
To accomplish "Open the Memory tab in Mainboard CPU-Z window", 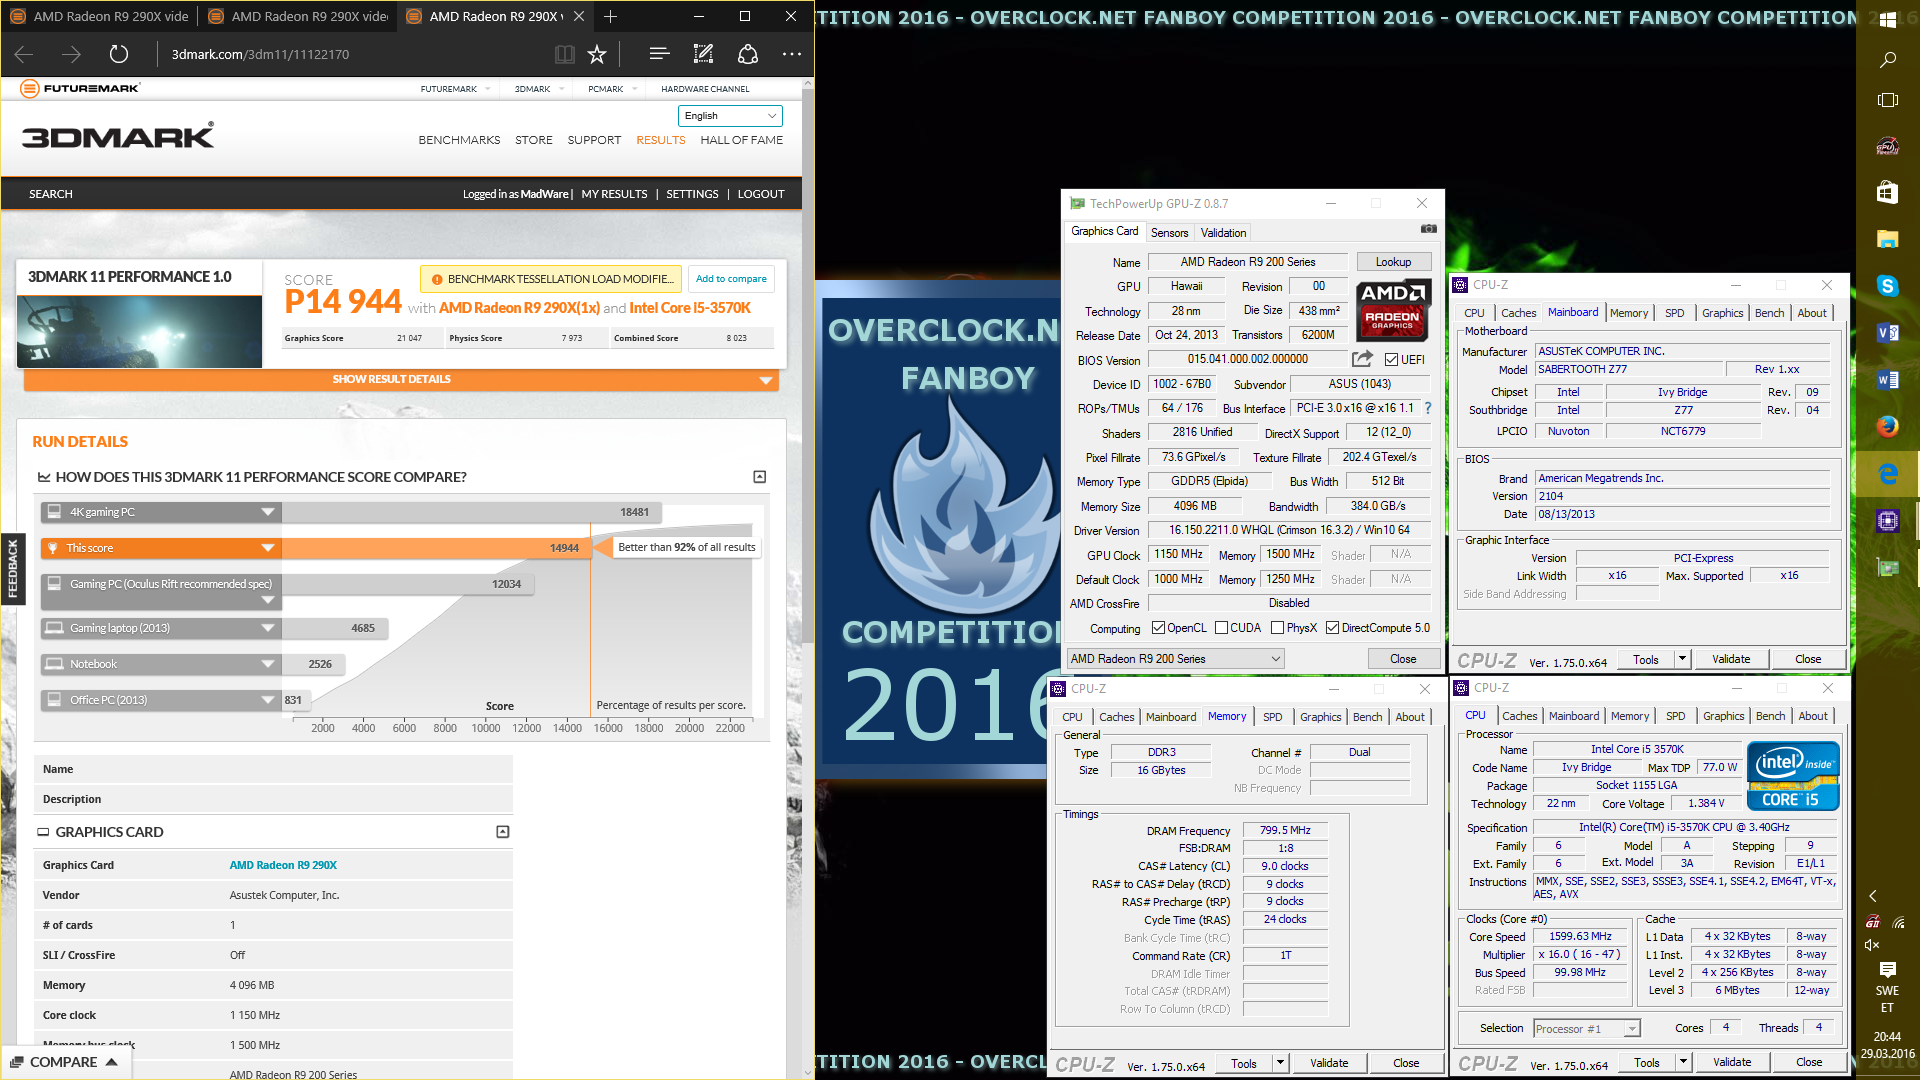I will click(1629, 313).
